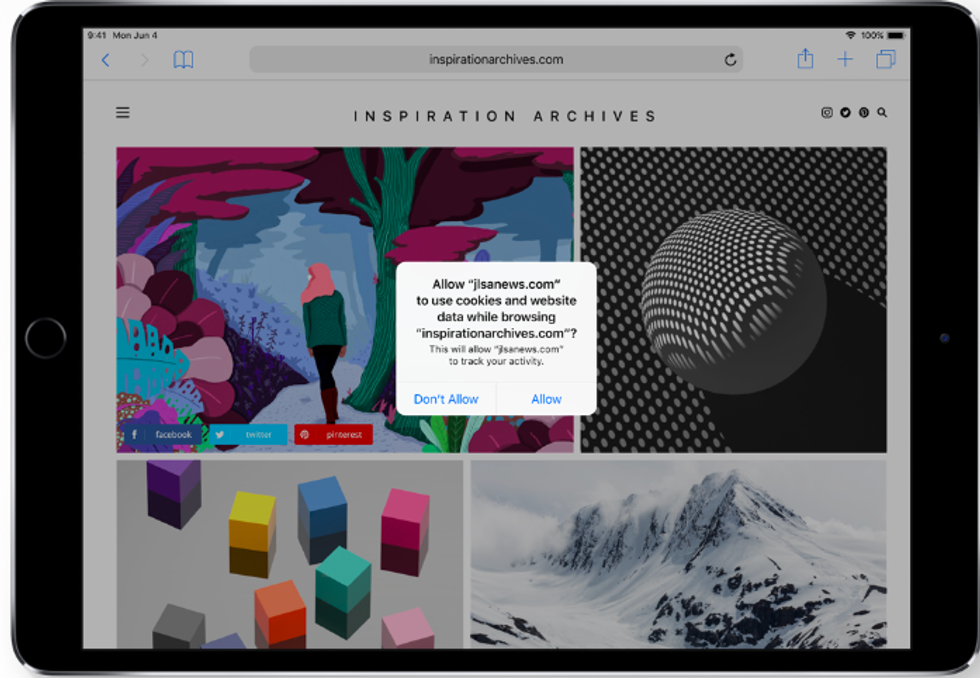Open the Instagram icon in site header
The height and width of the screenshot is (678, 980).
(x=827, y=113)
